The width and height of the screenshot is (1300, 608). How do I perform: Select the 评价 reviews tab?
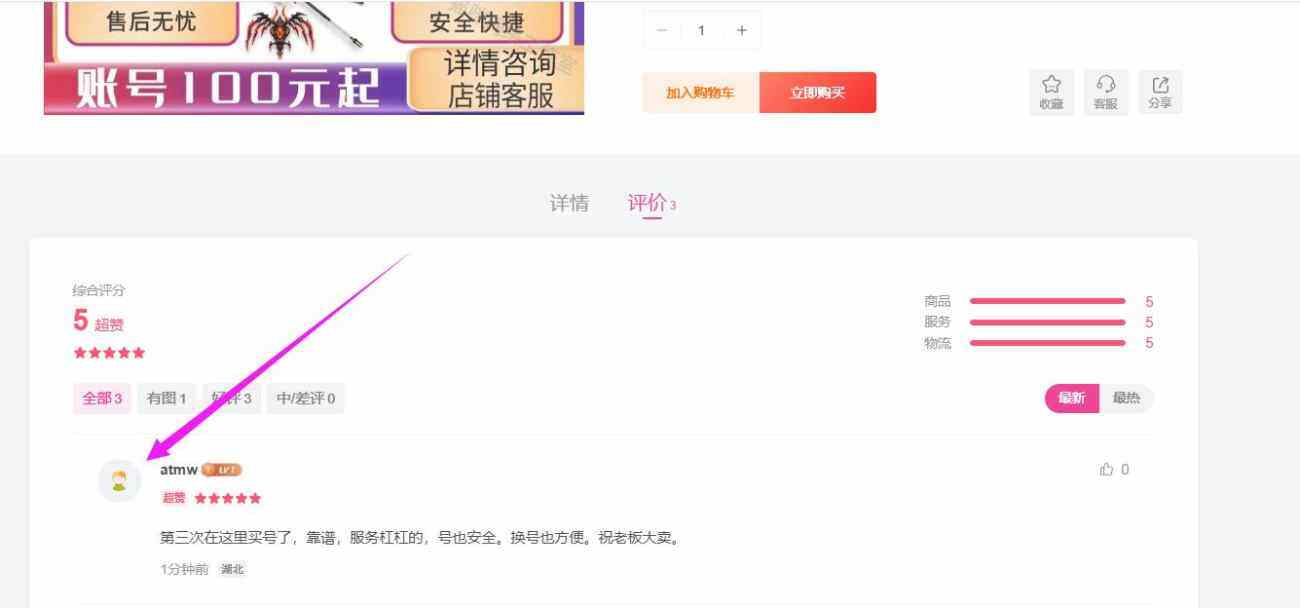(x=646, y=203)
